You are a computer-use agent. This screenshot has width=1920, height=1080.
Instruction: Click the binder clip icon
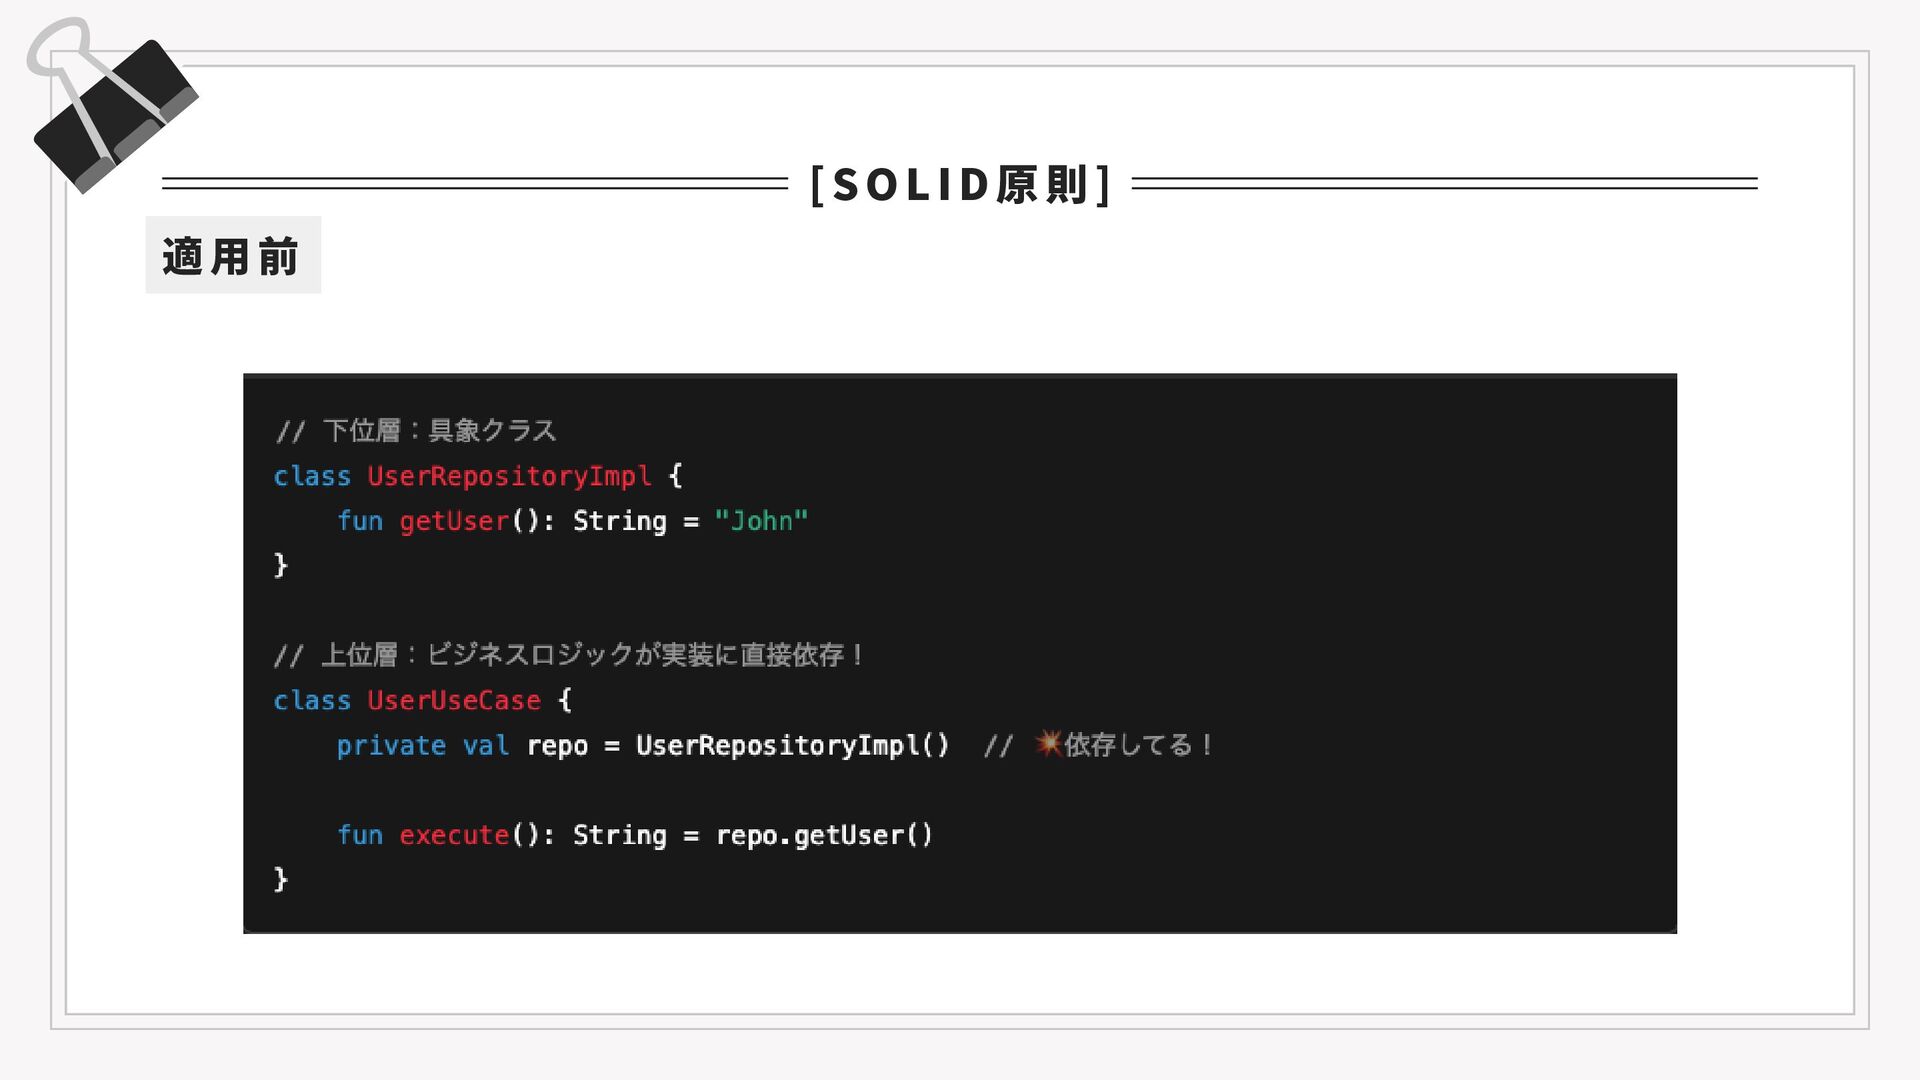[112, 106]
